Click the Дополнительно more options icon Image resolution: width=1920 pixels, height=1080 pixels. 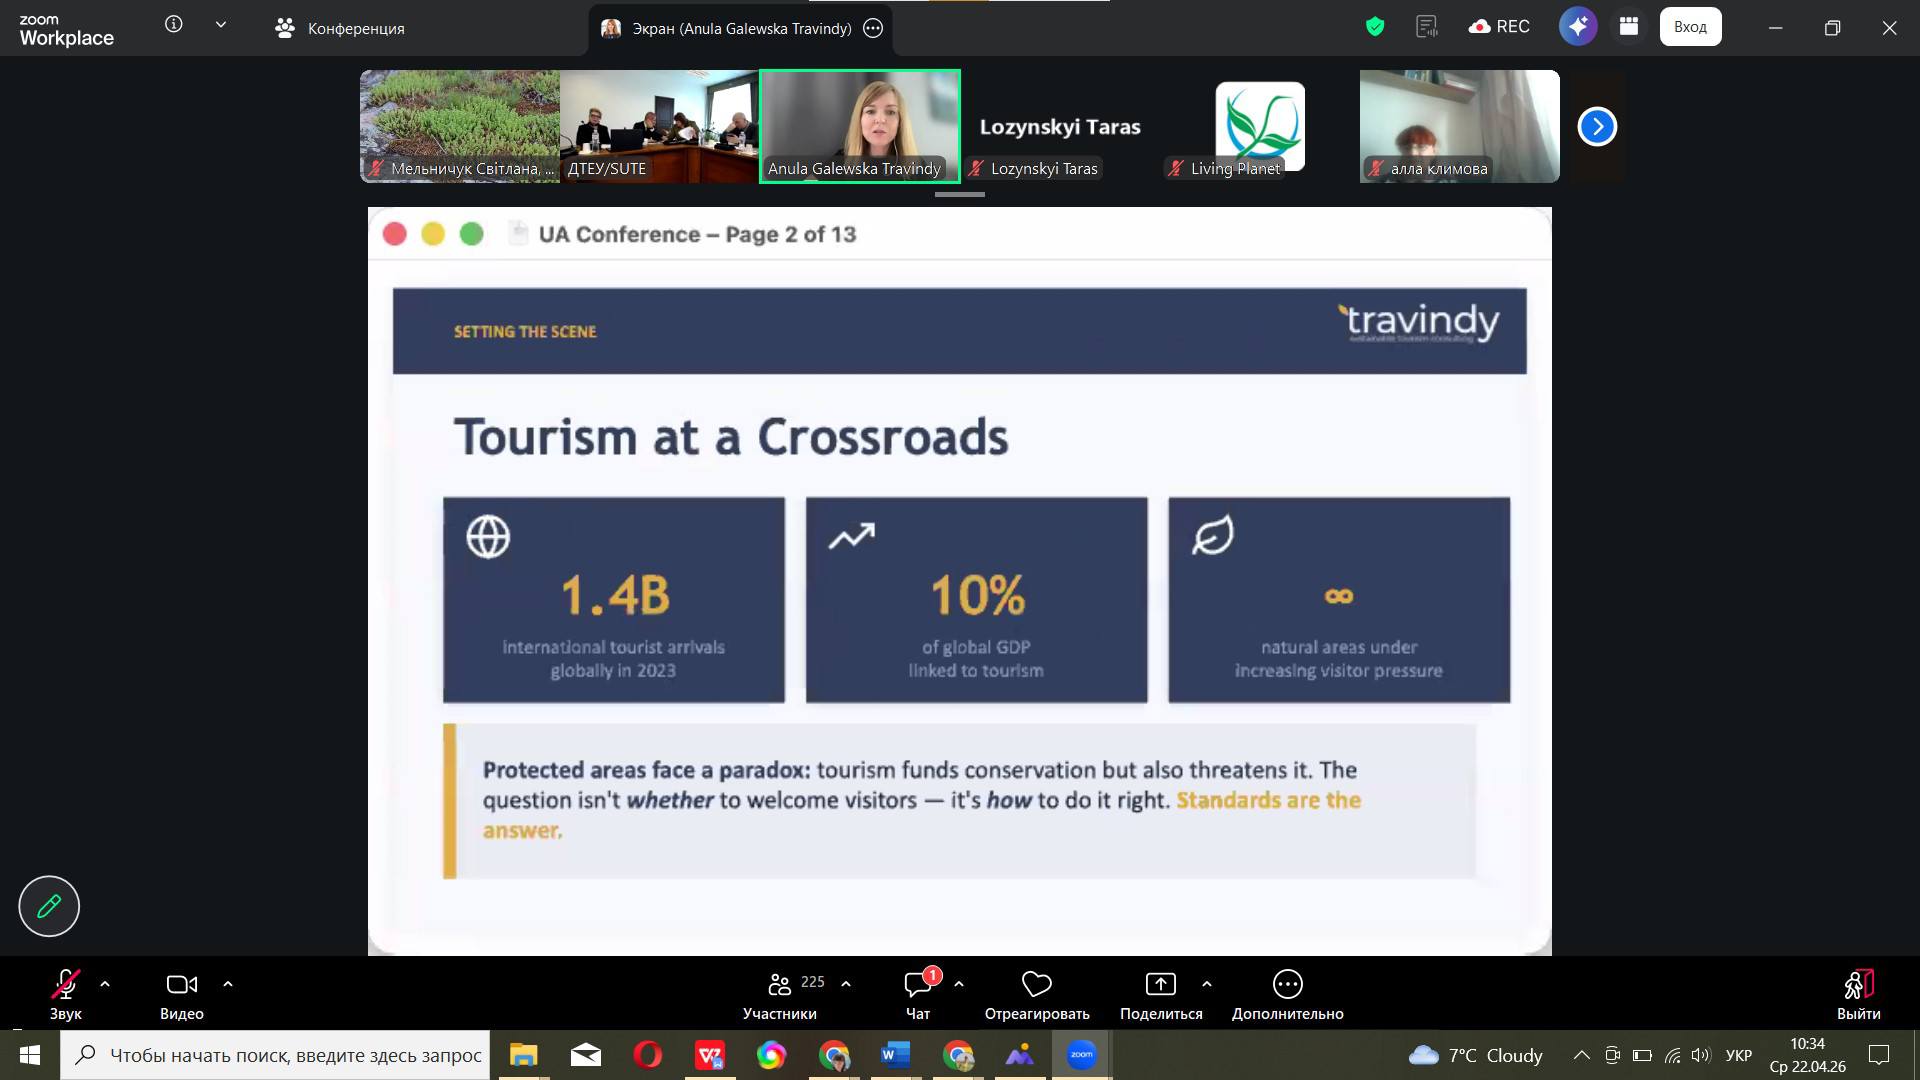1287,985
